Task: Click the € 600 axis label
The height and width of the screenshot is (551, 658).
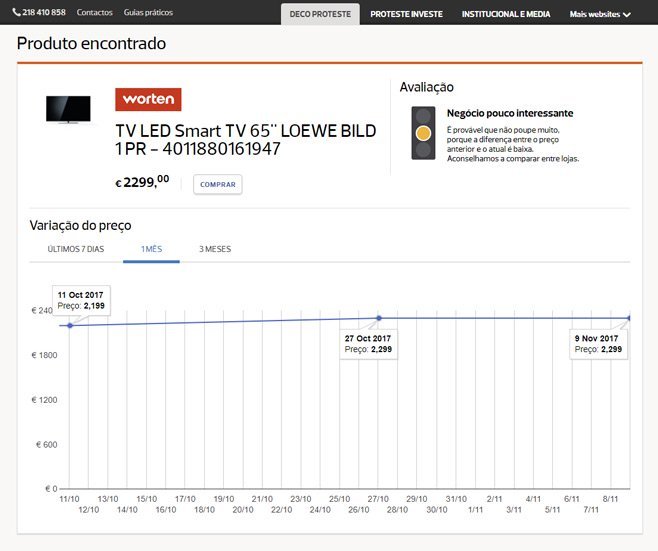Action: click(x=47, y=444)
